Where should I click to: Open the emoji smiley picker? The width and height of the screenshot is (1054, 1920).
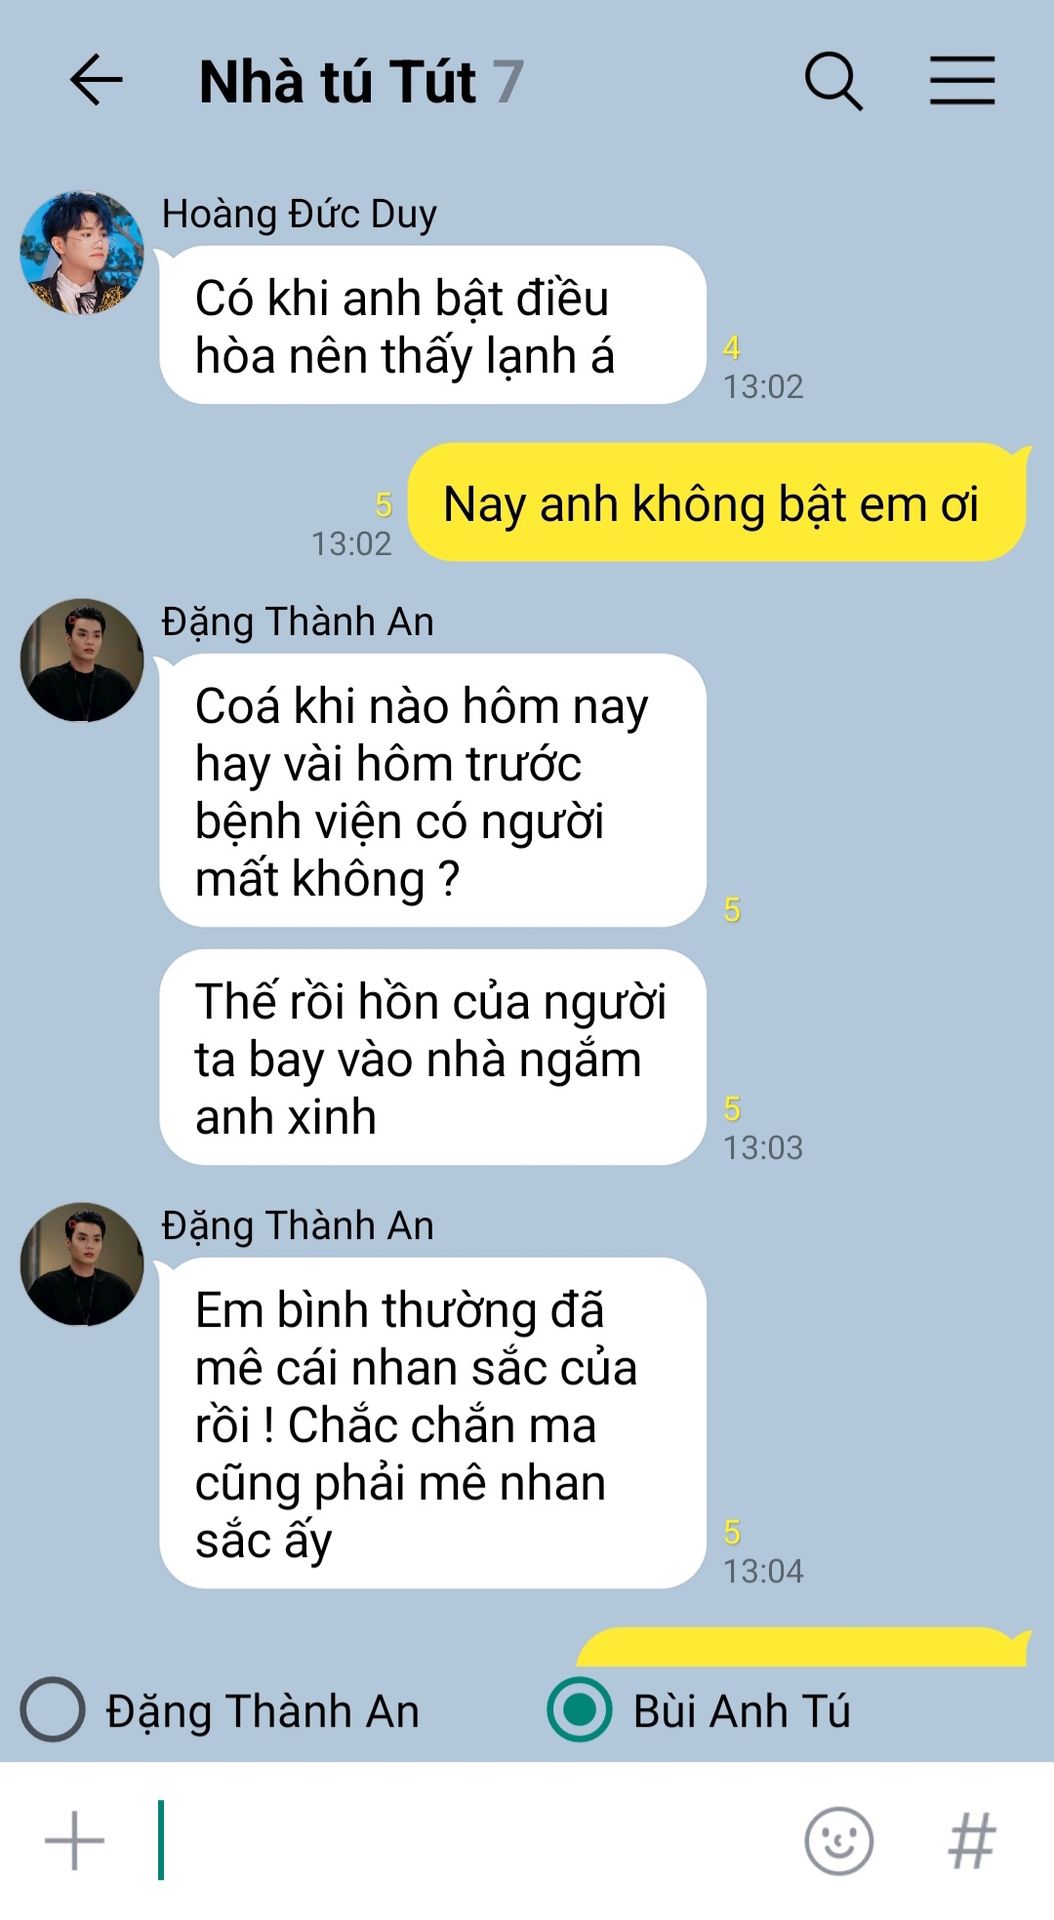(x=838, y=1840)
